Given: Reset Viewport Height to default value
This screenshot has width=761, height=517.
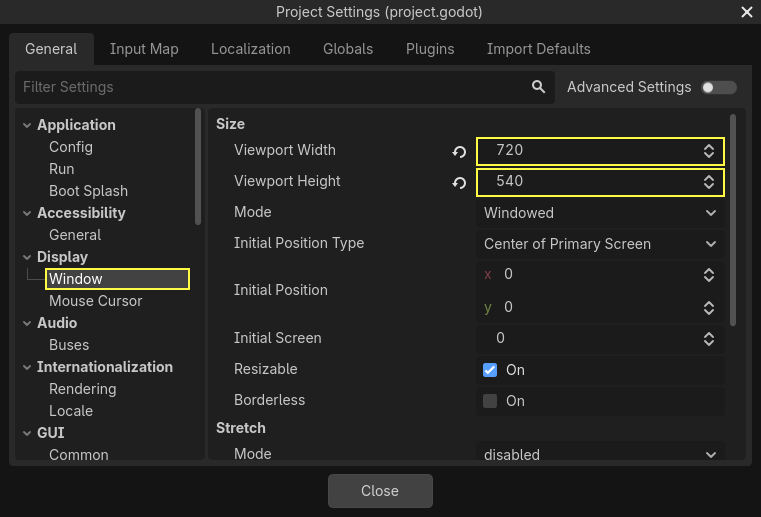Looking at the screenshot, I should point(459,183).
